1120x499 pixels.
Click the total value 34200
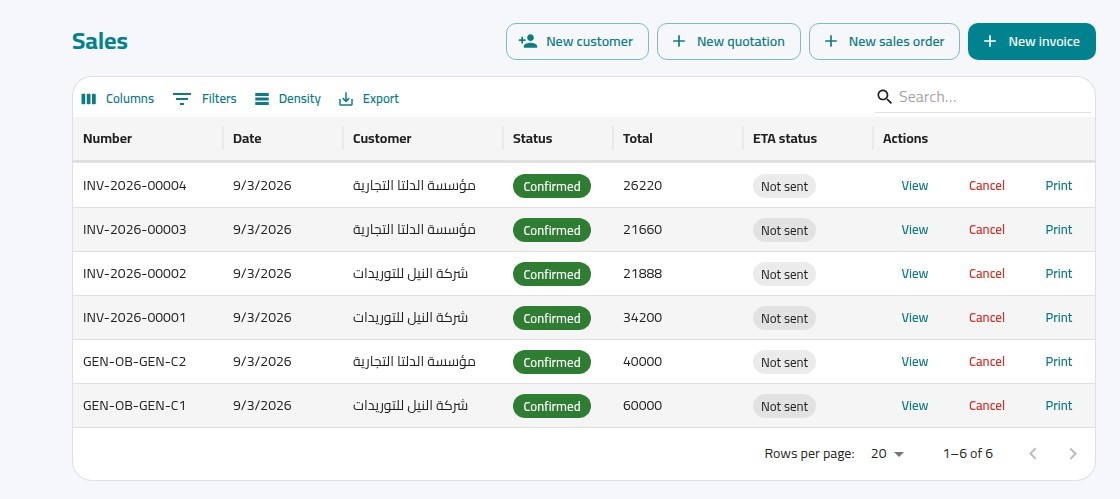[642, 318]
